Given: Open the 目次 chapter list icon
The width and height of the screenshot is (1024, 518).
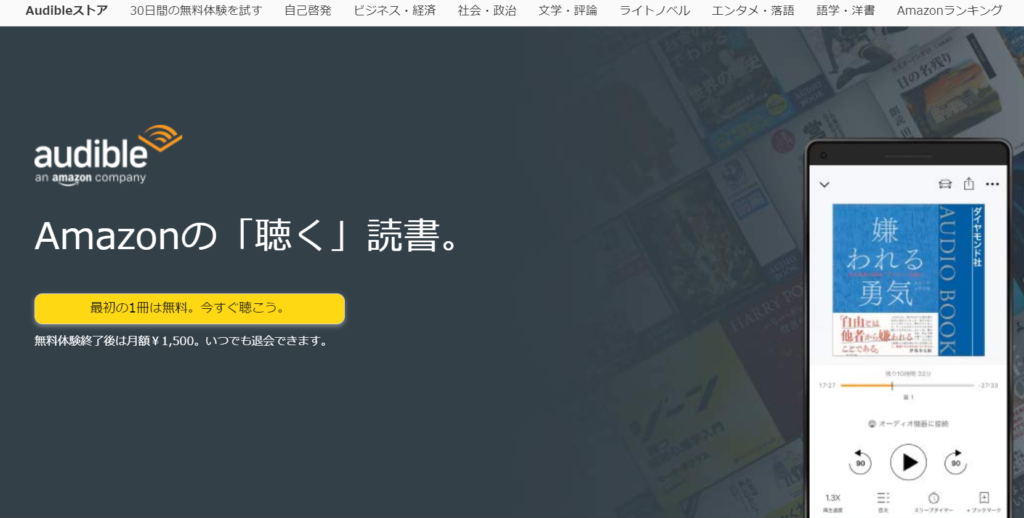Looking at the screenshot, I should tap(883, 502).
